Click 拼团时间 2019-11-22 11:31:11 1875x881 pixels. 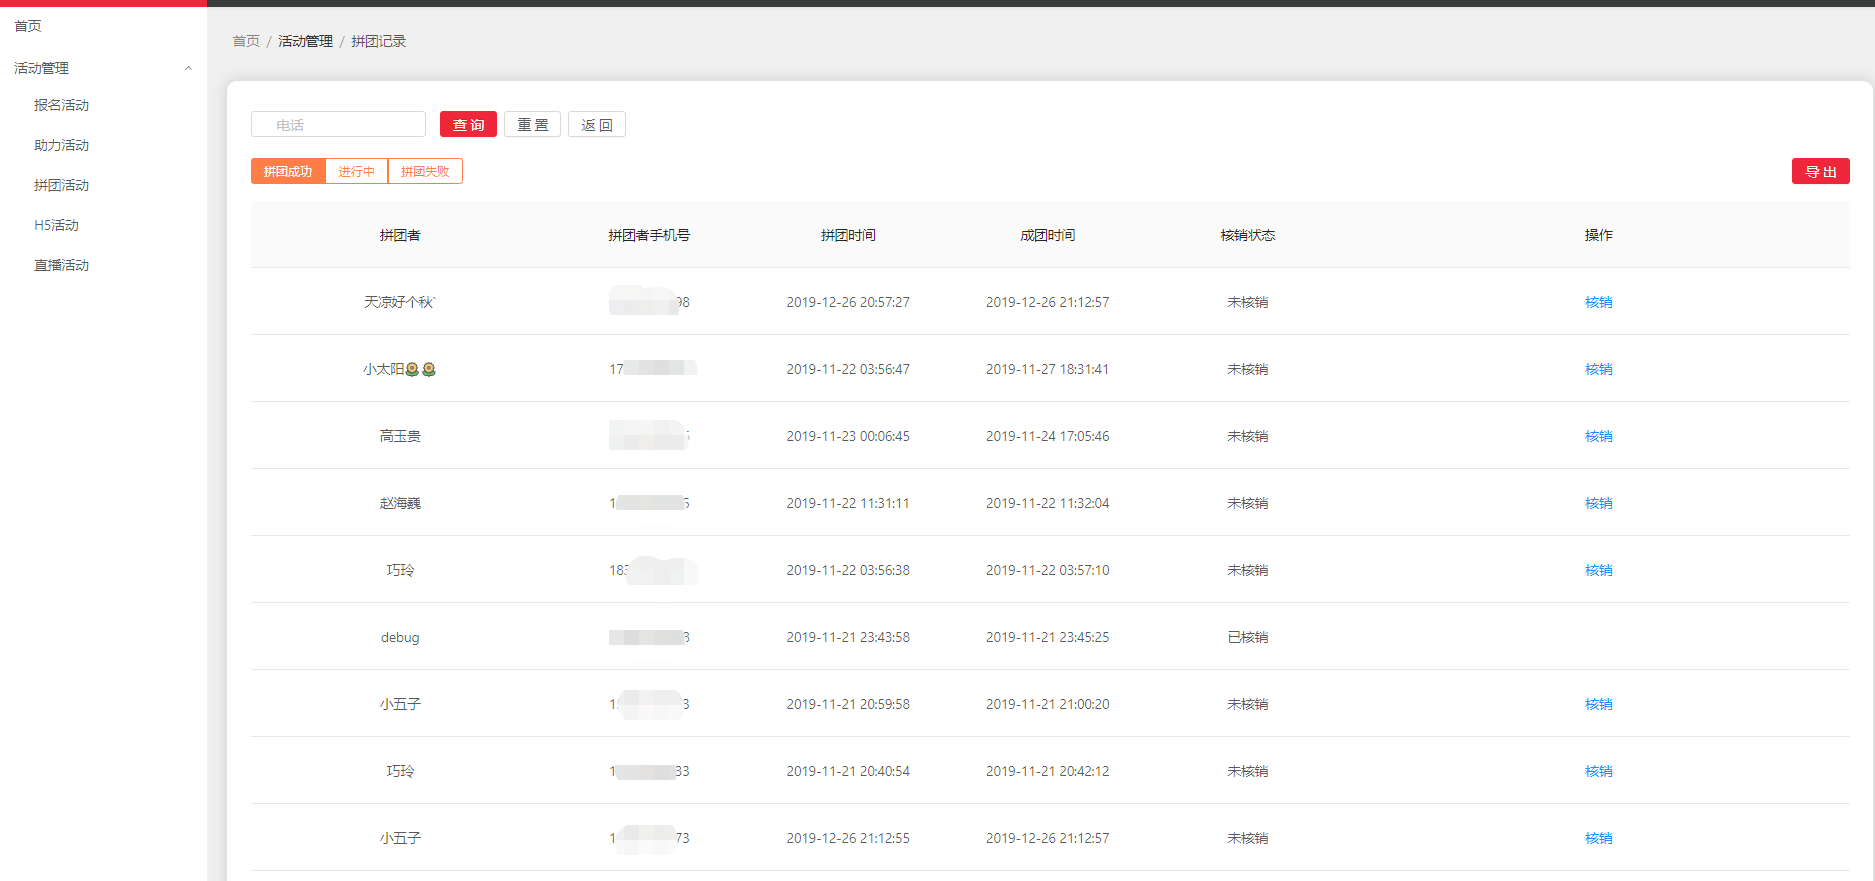tap(848, 503)
